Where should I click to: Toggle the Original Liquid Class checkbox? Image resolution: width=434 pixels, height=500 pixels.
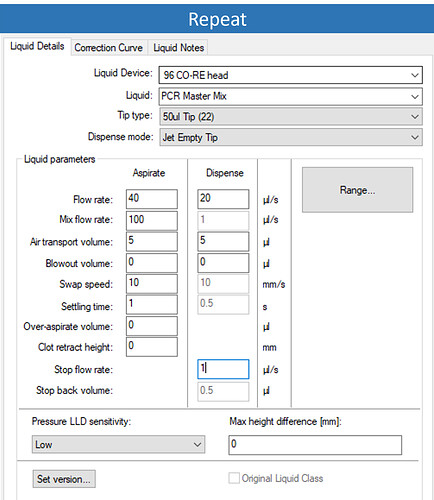[x=234, y=478]
